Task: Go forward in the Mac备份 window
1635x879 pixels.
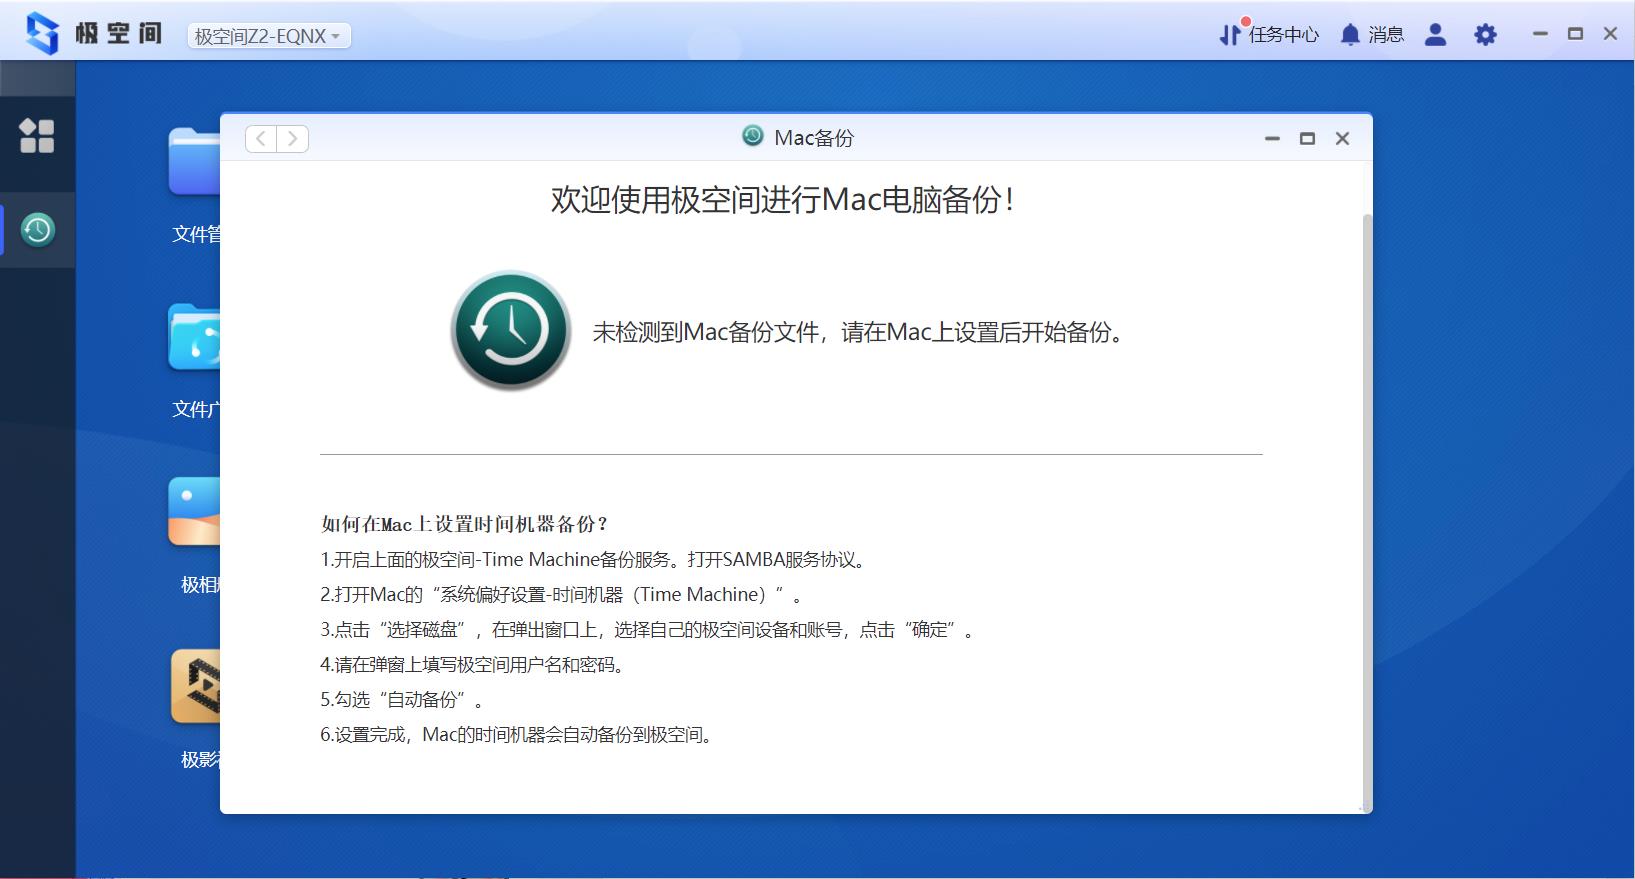Action: coord(293,139)
